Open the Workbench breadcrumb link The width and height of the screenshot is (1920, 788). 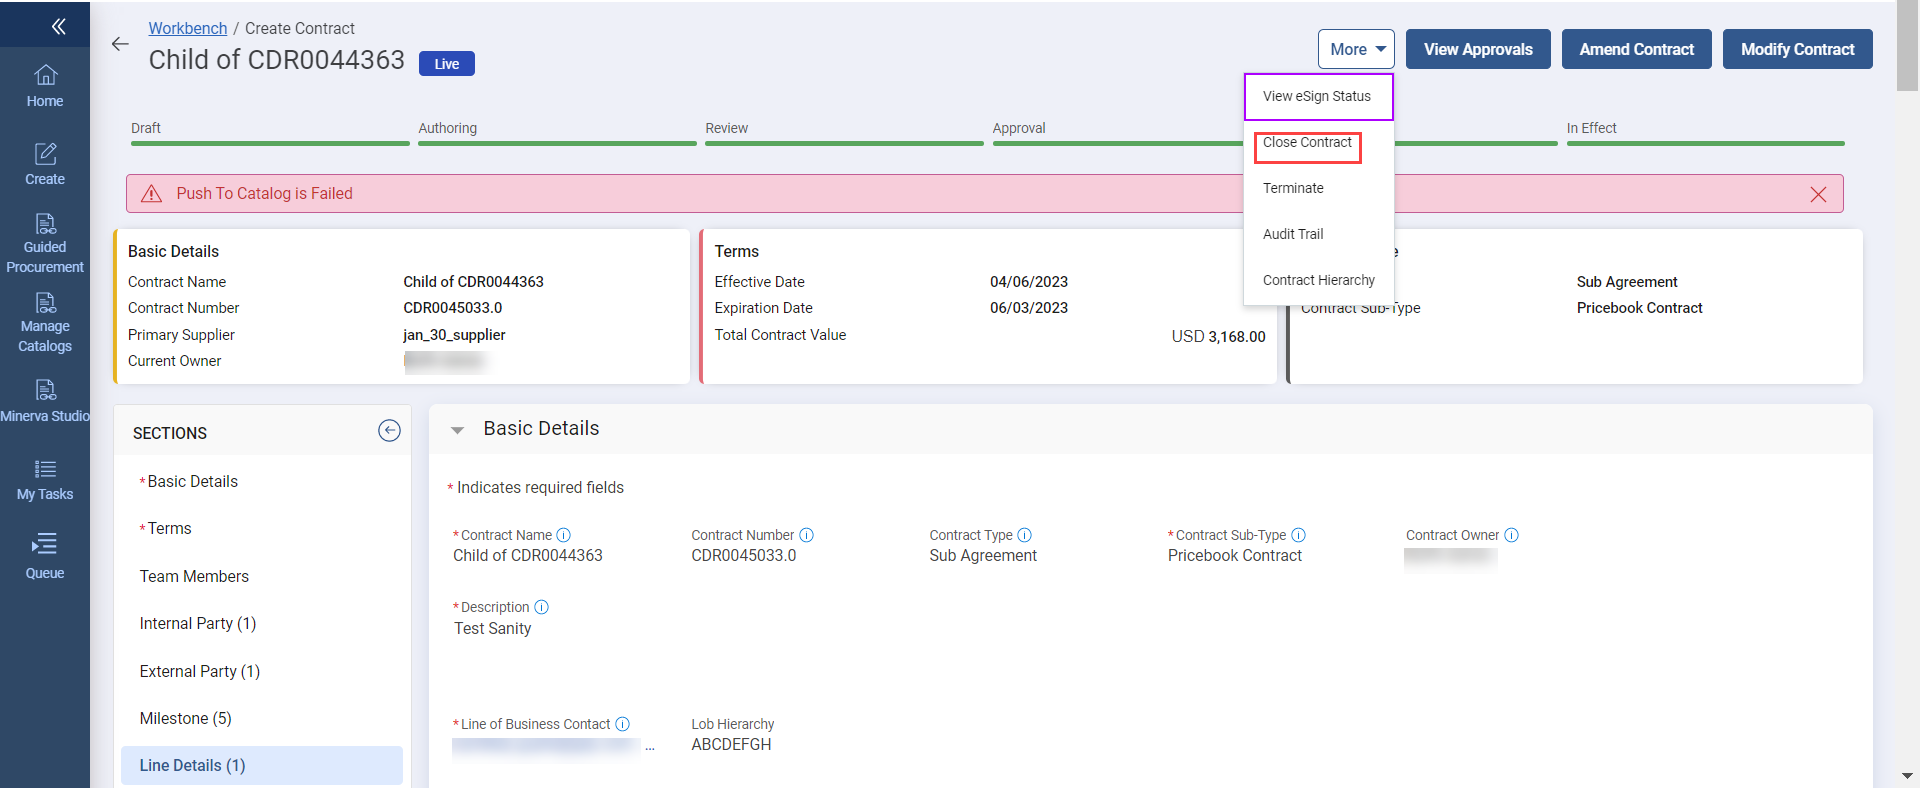(188, 28)
